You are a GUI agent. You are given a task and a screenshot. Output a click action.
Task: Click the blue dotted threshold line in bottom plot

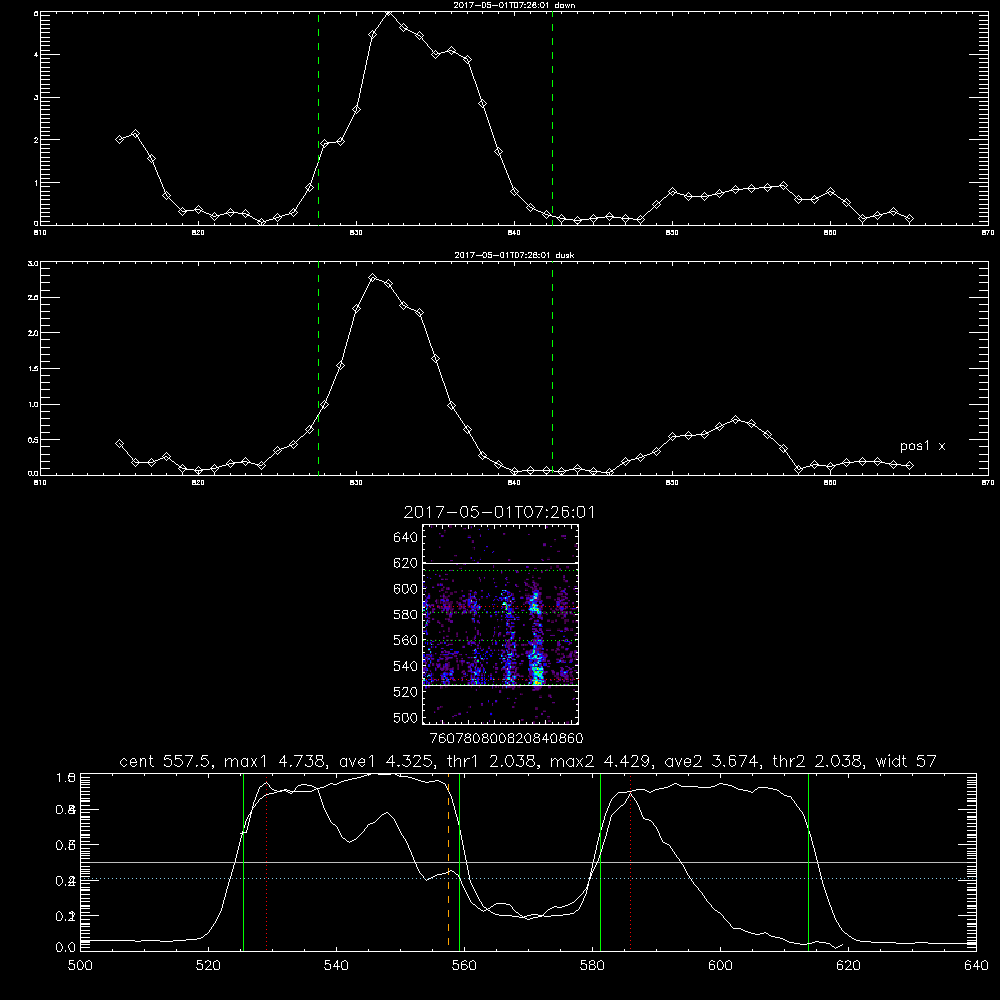pos(528,879)
